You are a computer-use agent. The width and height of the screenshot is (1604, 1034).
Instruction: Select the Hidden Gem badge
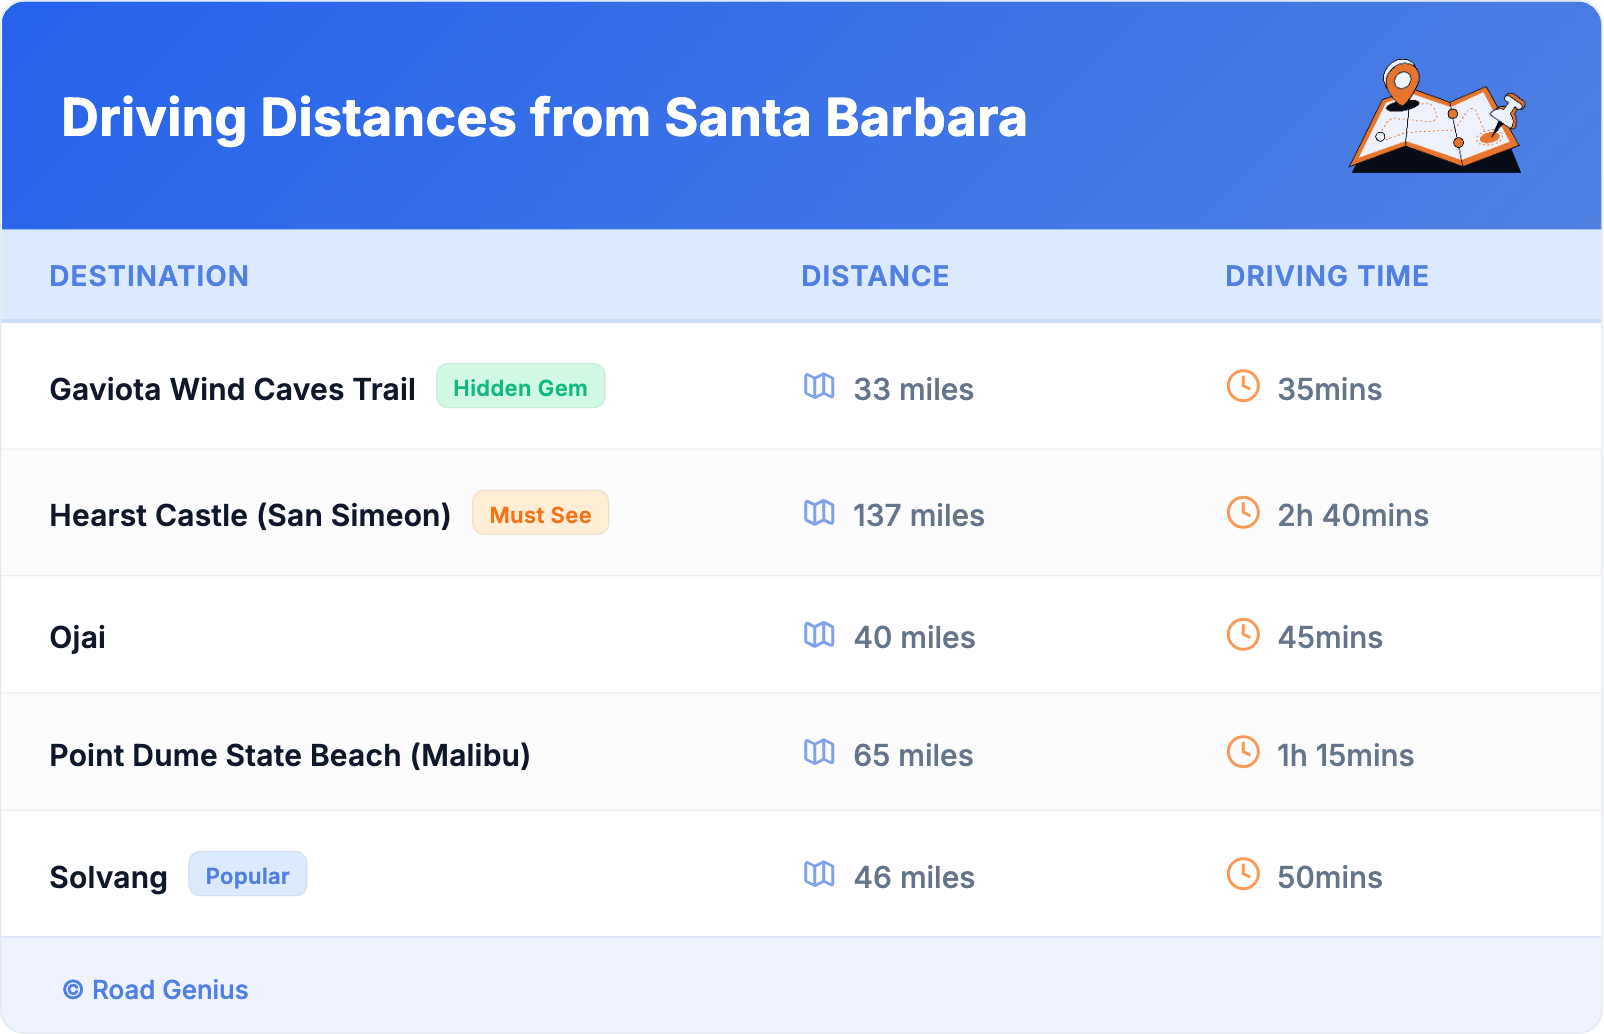click(520, 387)
